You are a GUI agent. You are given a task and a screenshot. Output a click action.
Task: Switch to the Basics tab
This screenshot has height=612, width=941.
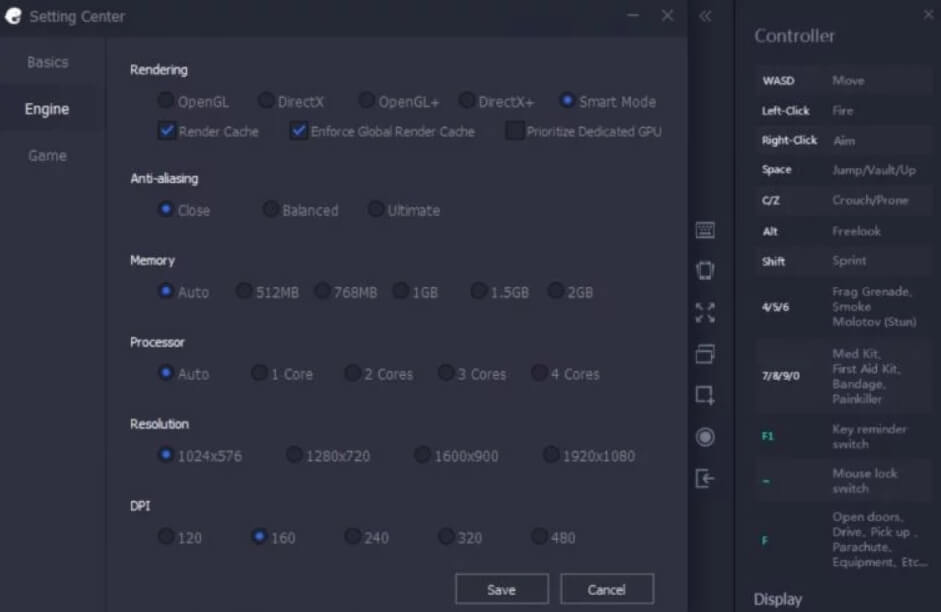pyautogui.click(x=47, y=62)
